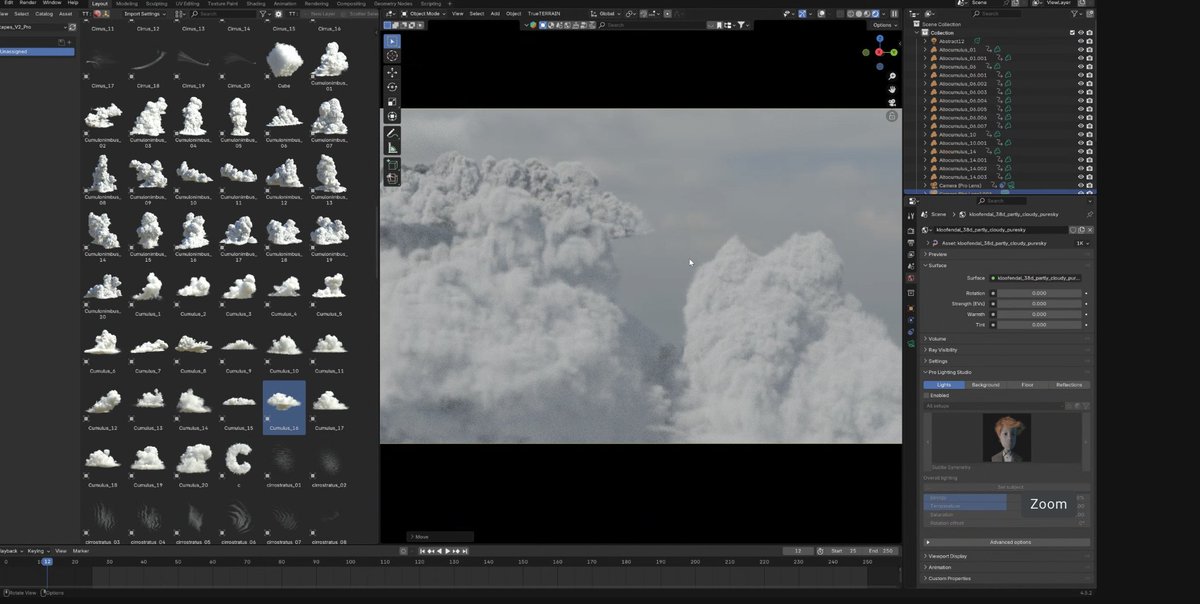The height and width of the screenshot is (604, 1200).
Task: Select the Move tool in the viewport toolbar
Action: (392, 72)
